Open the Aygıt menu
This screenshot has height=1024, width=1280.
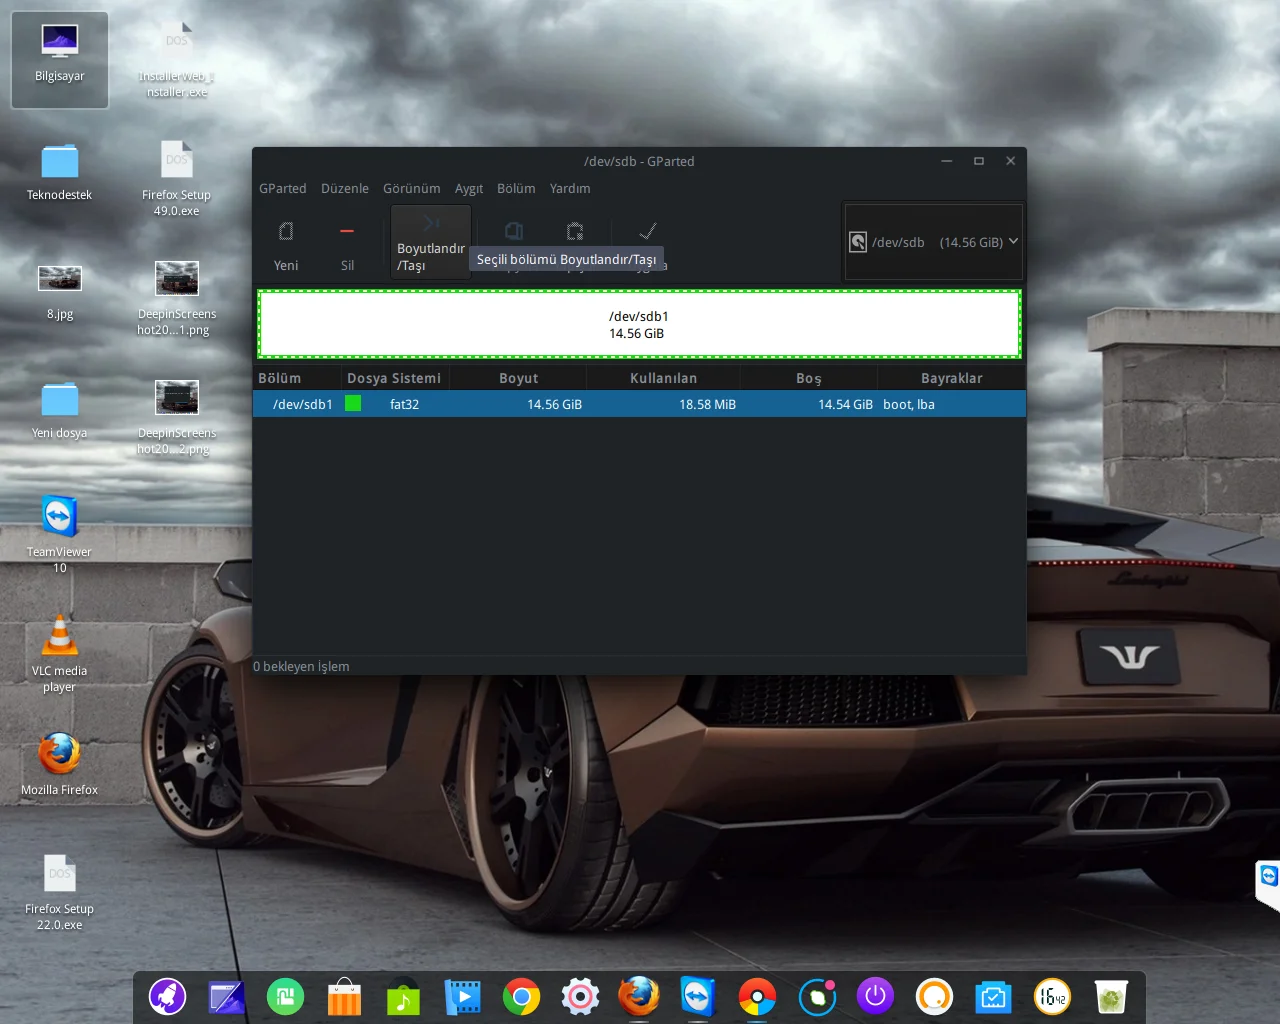468,188
